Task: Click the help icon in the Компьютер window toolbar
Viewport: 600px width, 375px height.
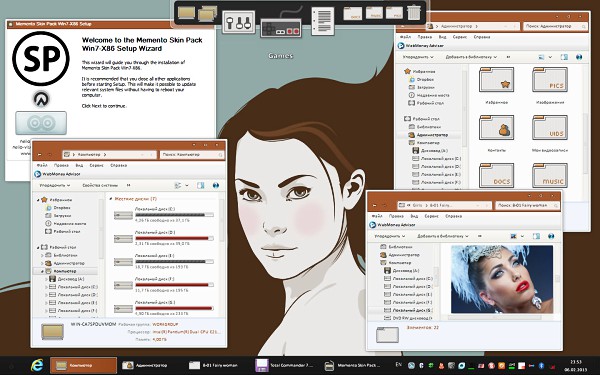Action: (x=216, y=185)
